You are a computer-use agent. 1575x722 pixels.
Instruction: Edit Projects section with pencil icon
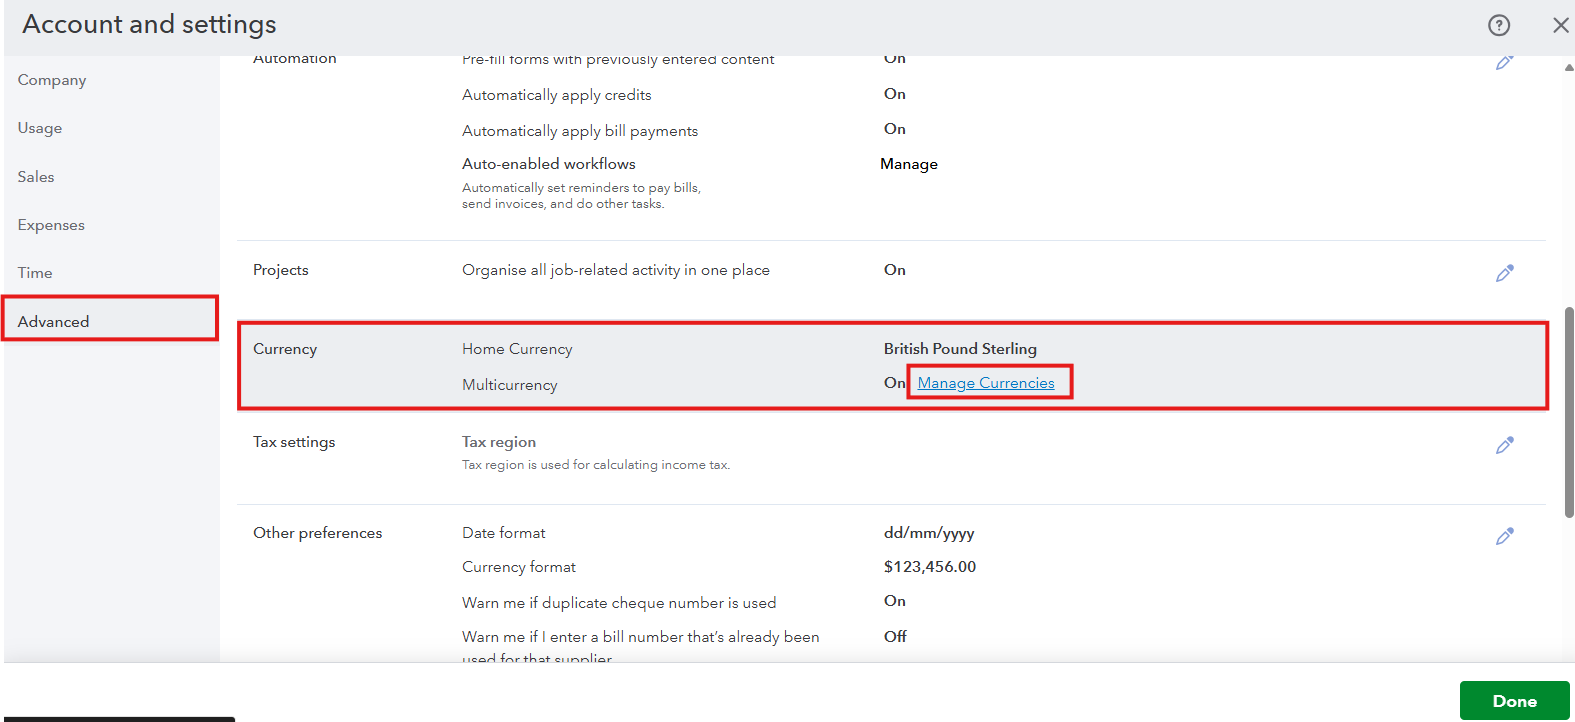[1504, 273]
